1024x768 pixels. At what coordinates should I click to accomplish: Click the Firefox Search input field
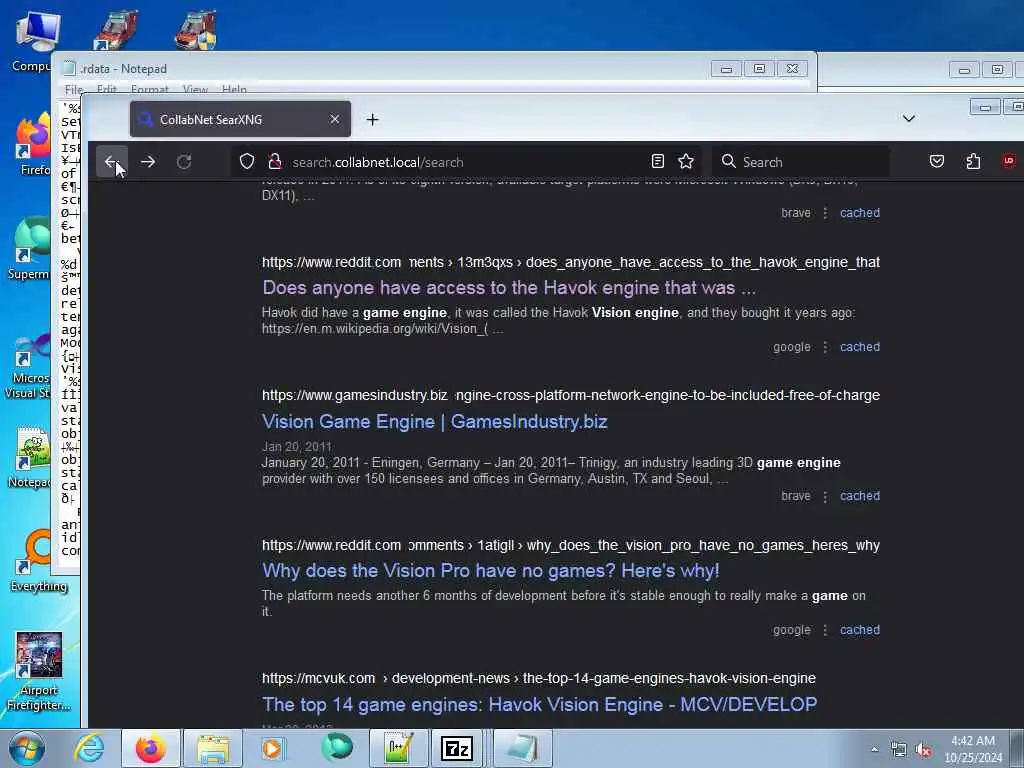(x=801, y=162)
